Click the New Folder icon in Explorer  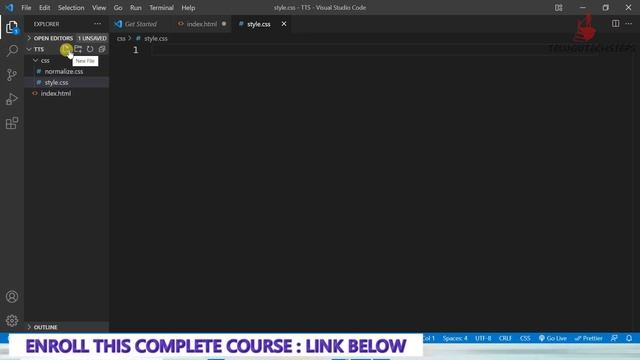[78, 49]
